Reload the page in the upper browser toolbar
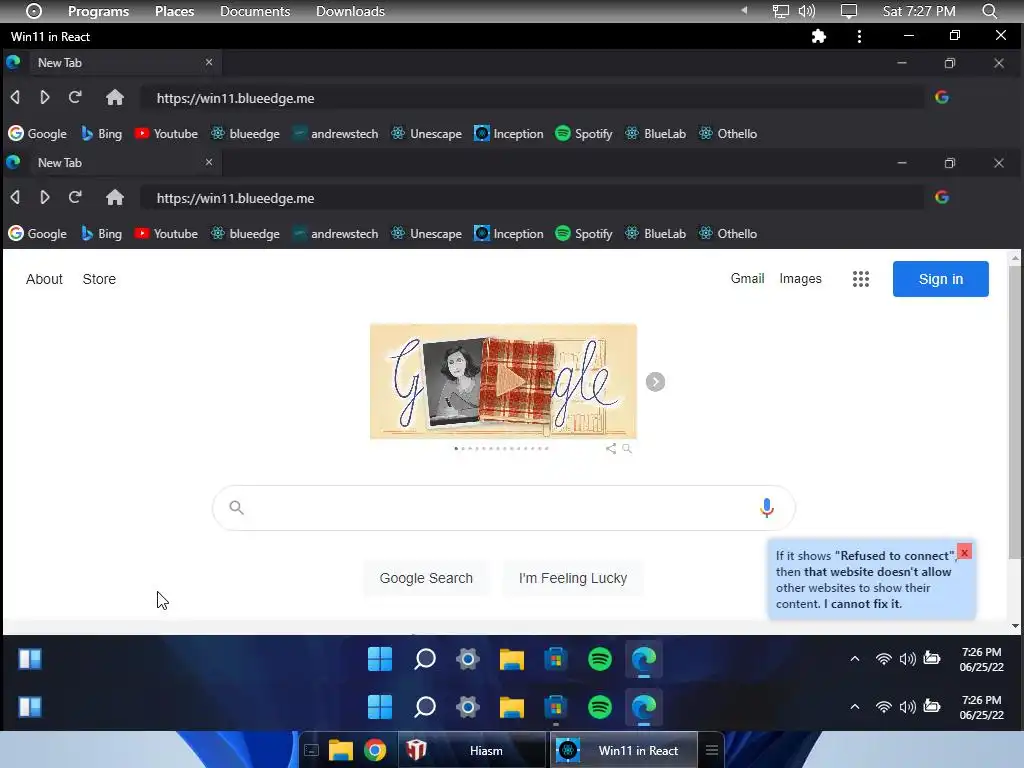This screenshot has width=1024, height=768. 75,97
